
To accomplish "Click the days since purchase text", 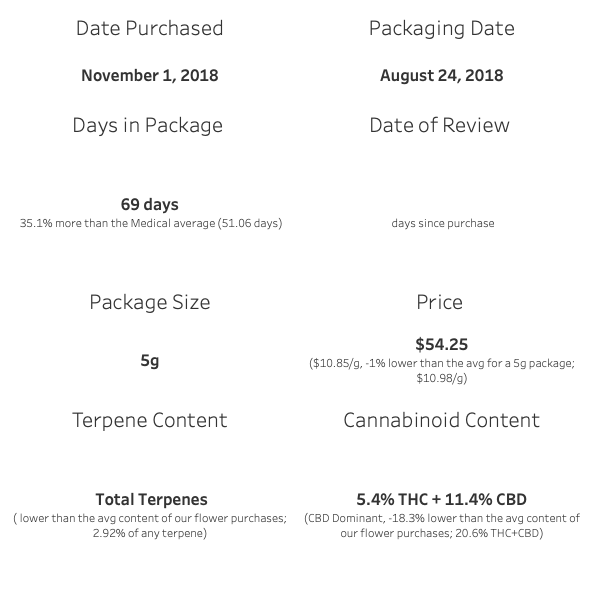I will (x=443, y=223).
